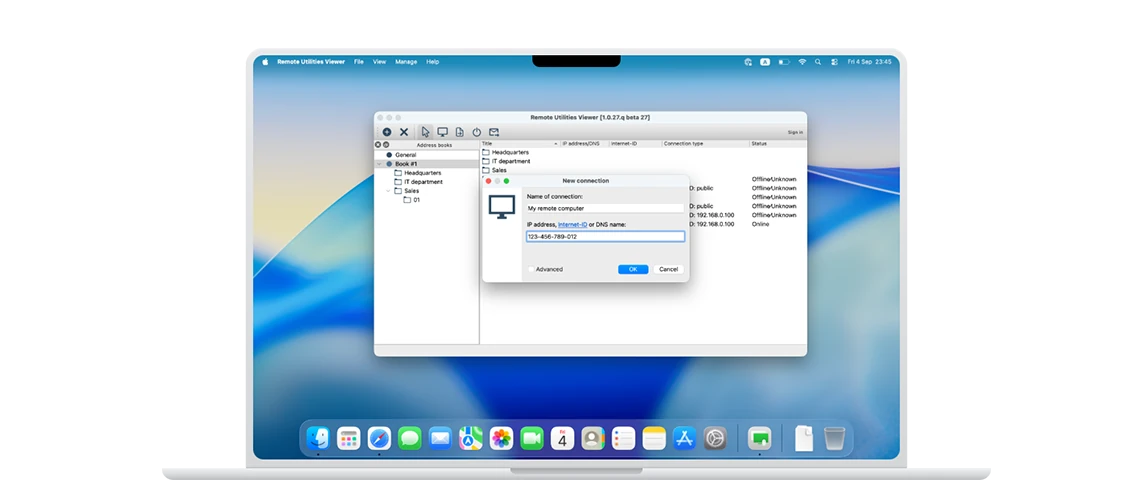This screenshot has width=1128, height=480.
Task: Click the battery icon in menu bar
Action: pos(783,62)
